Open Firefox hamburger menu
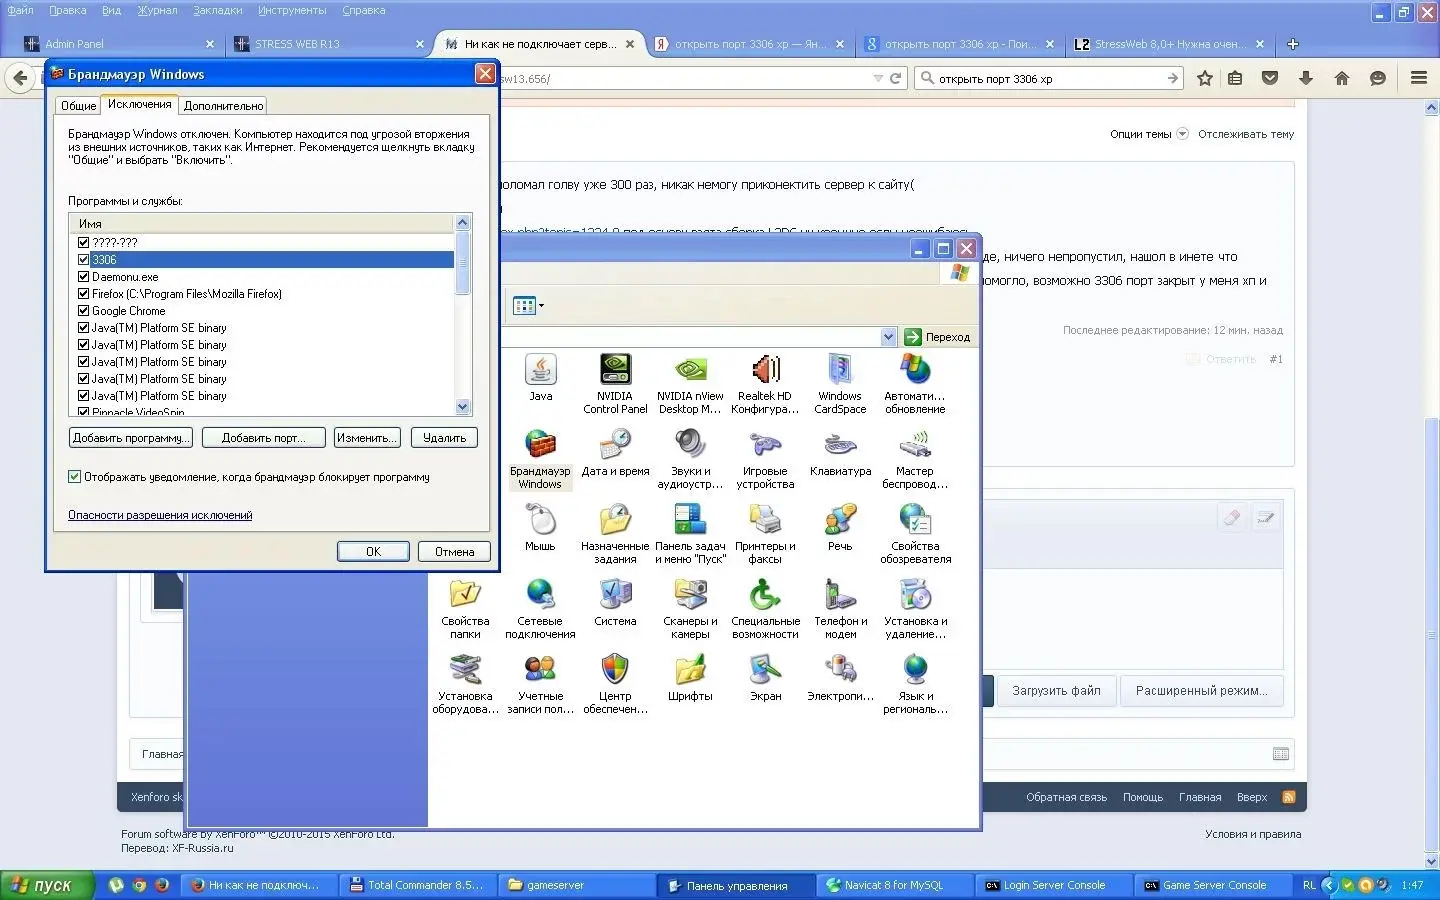This screenshot has height=900, width=1440. coord(1418,78)
